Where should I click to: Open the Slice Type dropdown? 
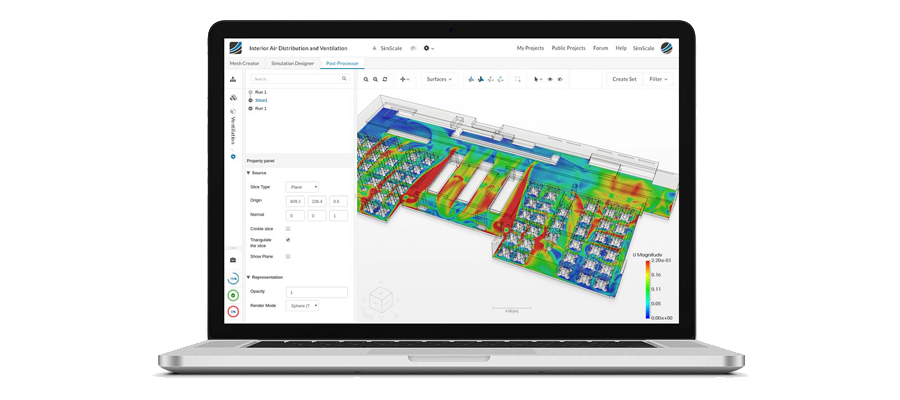302,187
